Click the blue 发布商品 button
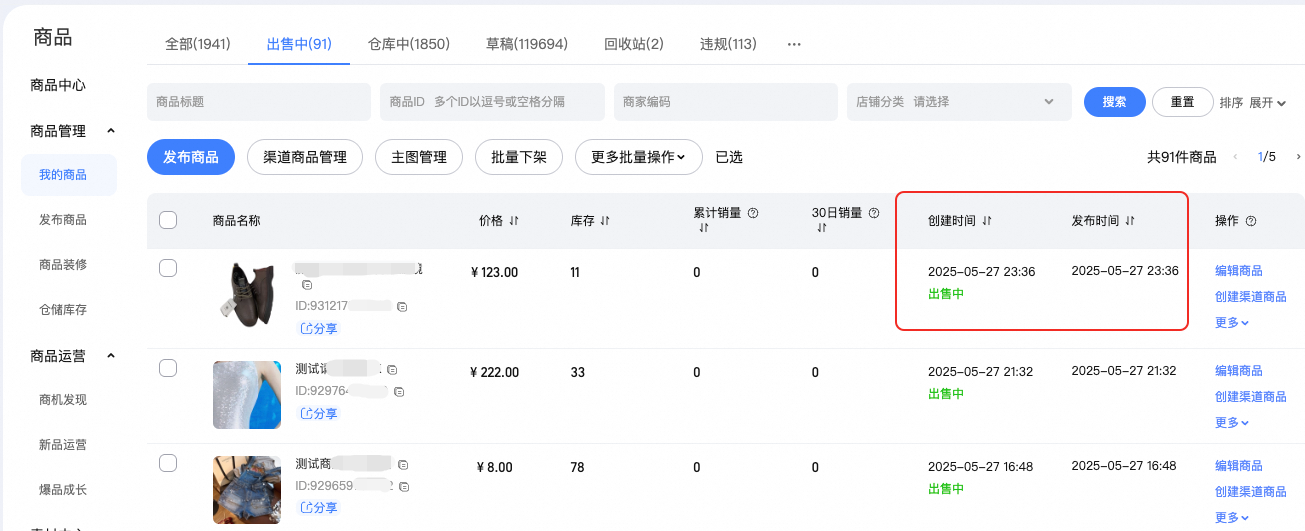Viewport: 1305px width, 531px height. pyautogui.click(x=191, y=157)
